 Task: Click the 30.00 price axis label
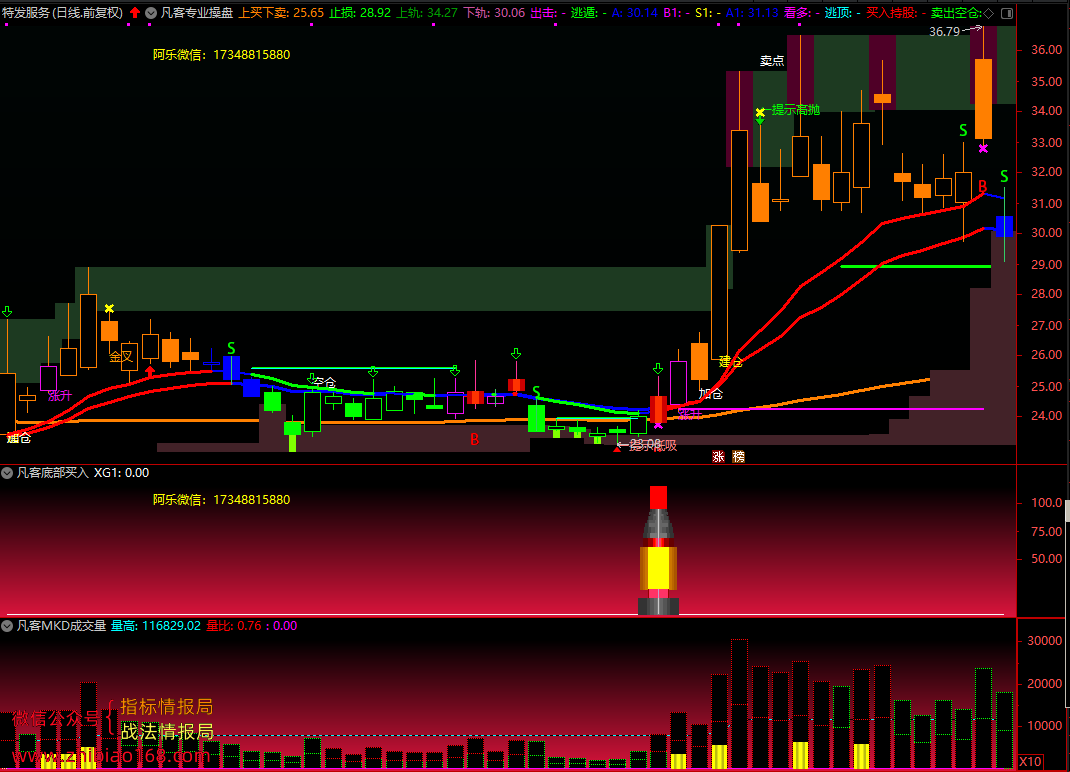(x=1046, y=233)
